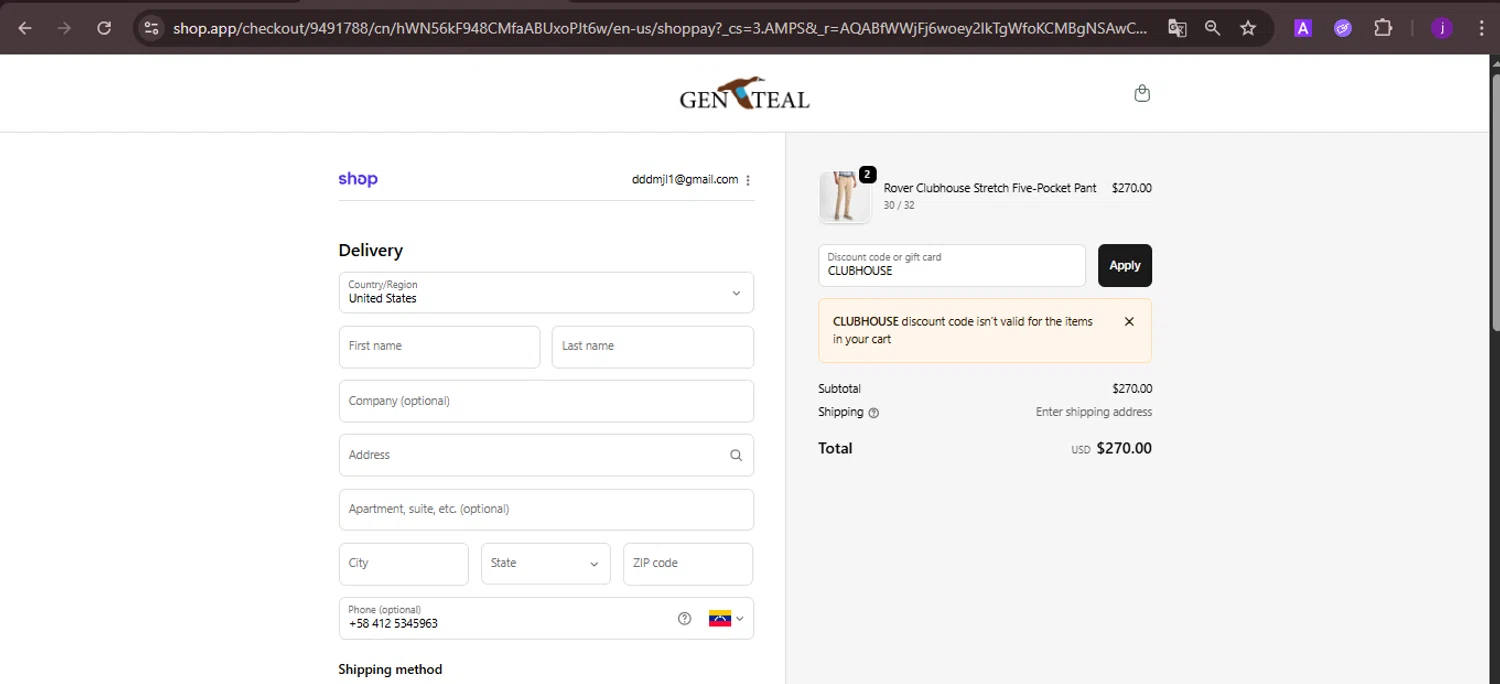
Task: Click the Shop pay logo
Action: tap(358, 179)
